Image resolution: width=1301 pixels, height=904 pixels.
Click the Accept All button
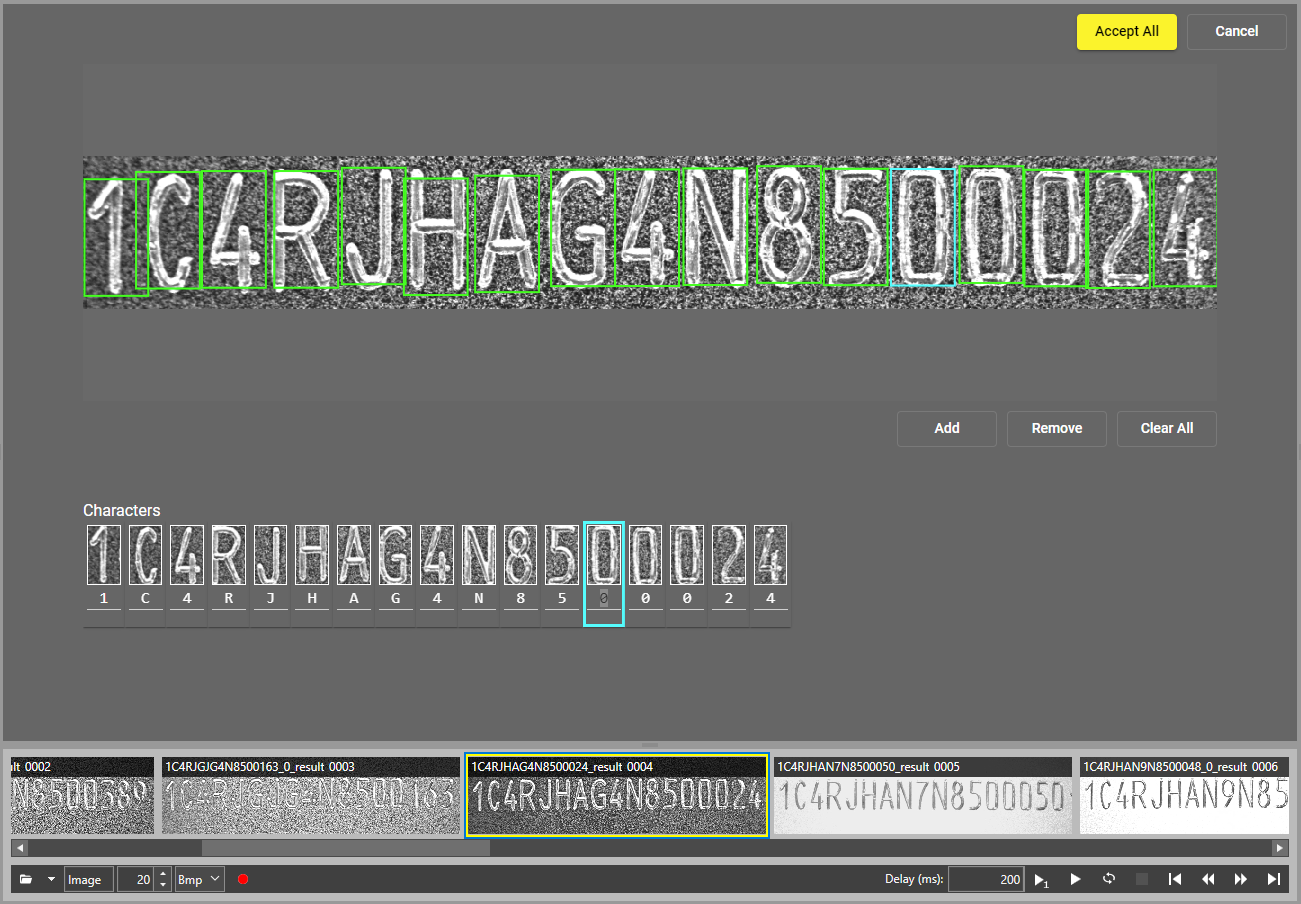(x=1126, y=31)
